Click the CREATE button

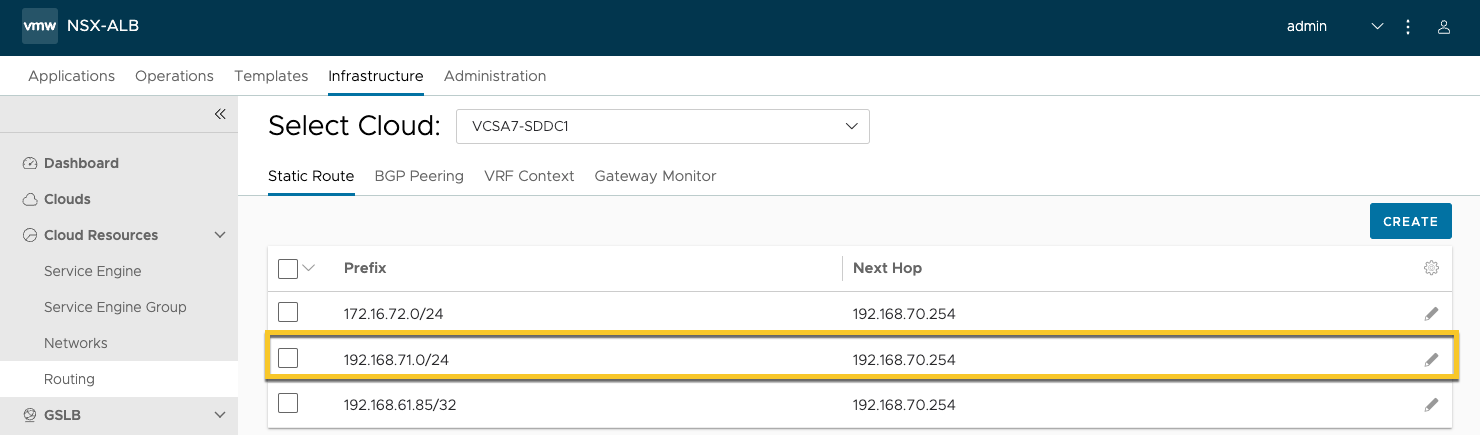pyautogui.click(x=1411, y=221)
